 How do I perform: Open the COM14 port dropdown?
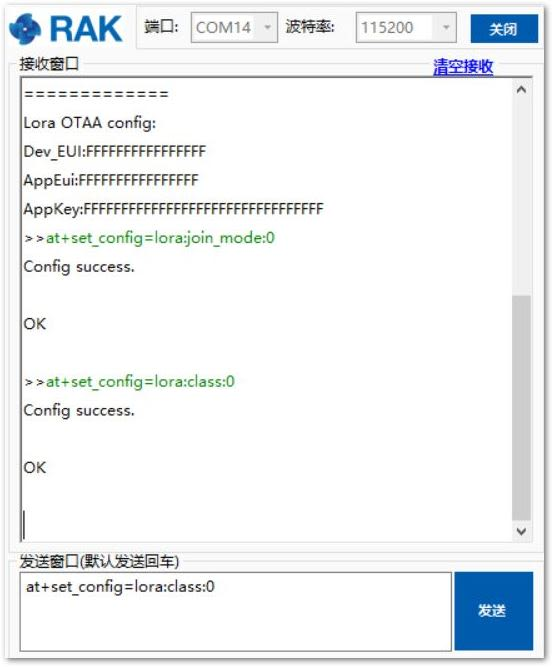268,28
